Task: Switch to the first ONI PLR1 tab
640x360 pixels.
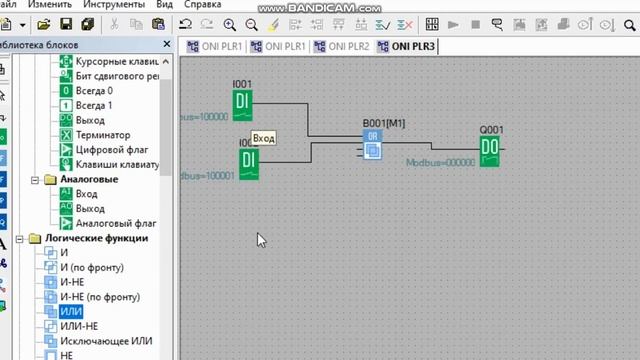Action: pyautogui.click(x=215, y=47)
